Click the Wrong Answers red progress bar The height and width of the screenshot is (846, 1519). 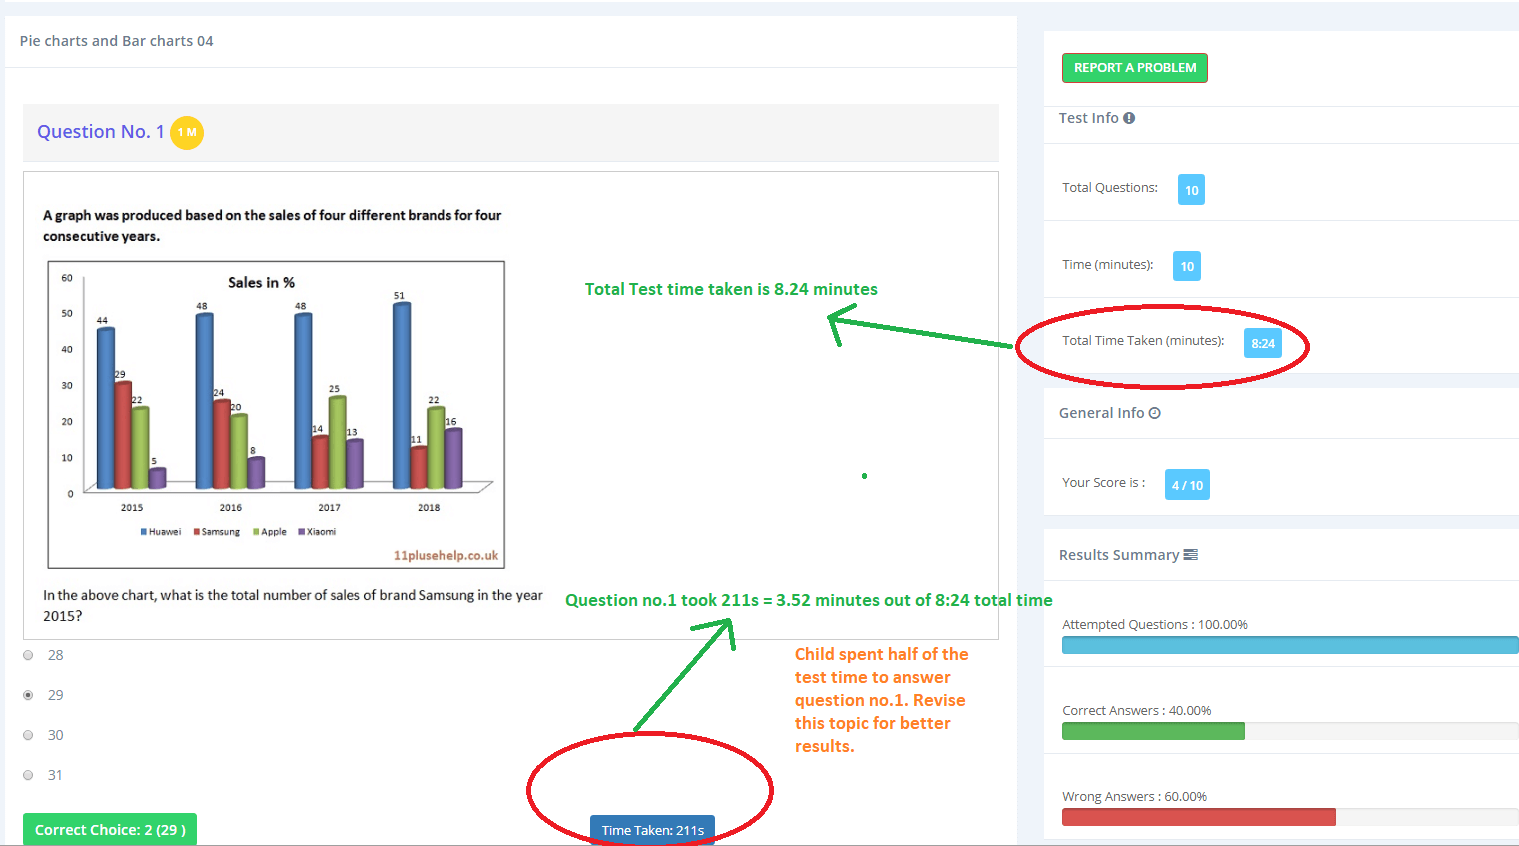[1198, 817]
